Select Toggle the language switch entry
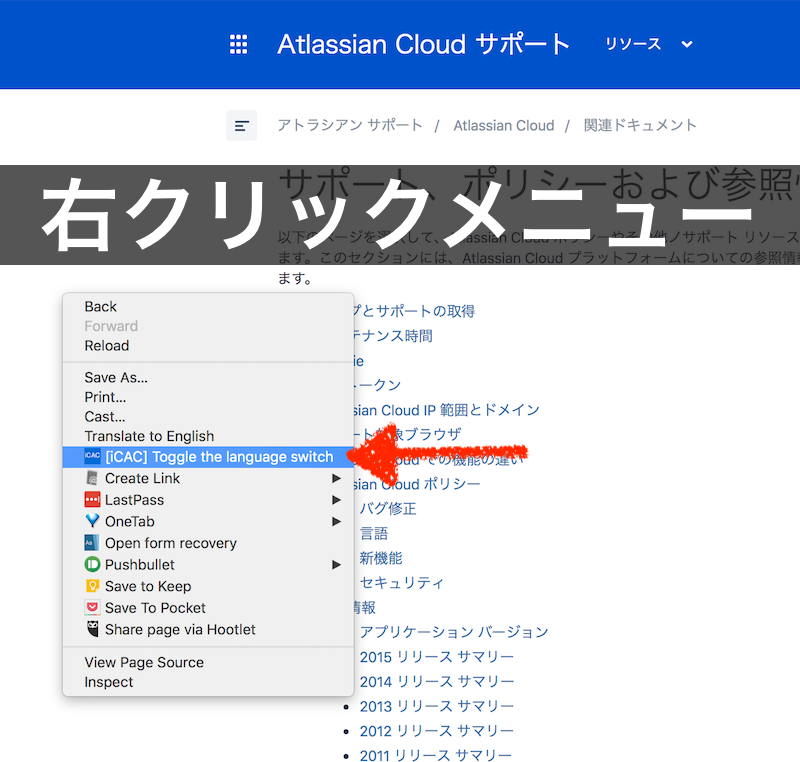Viewport: 800px width, 762px height. 208,457
